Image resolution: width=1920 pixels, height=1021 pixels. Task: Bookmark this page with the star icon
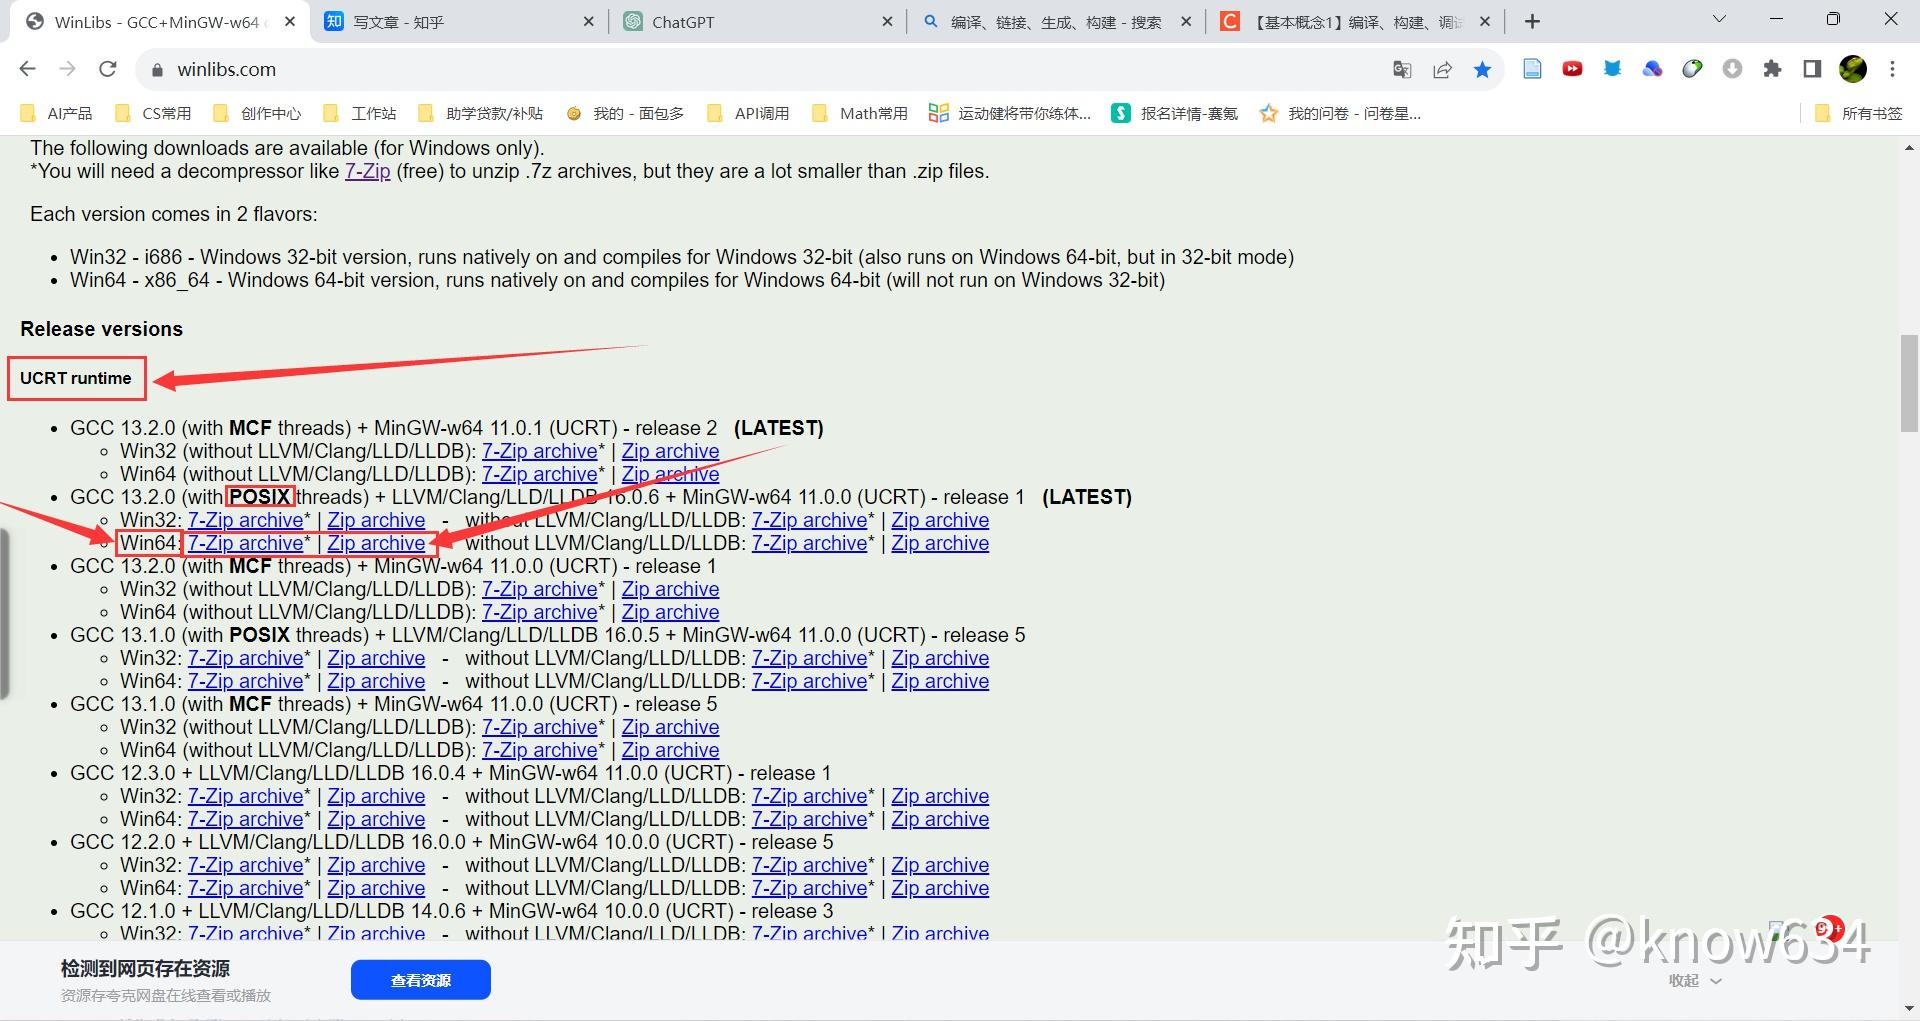[x=1482, y=69]
